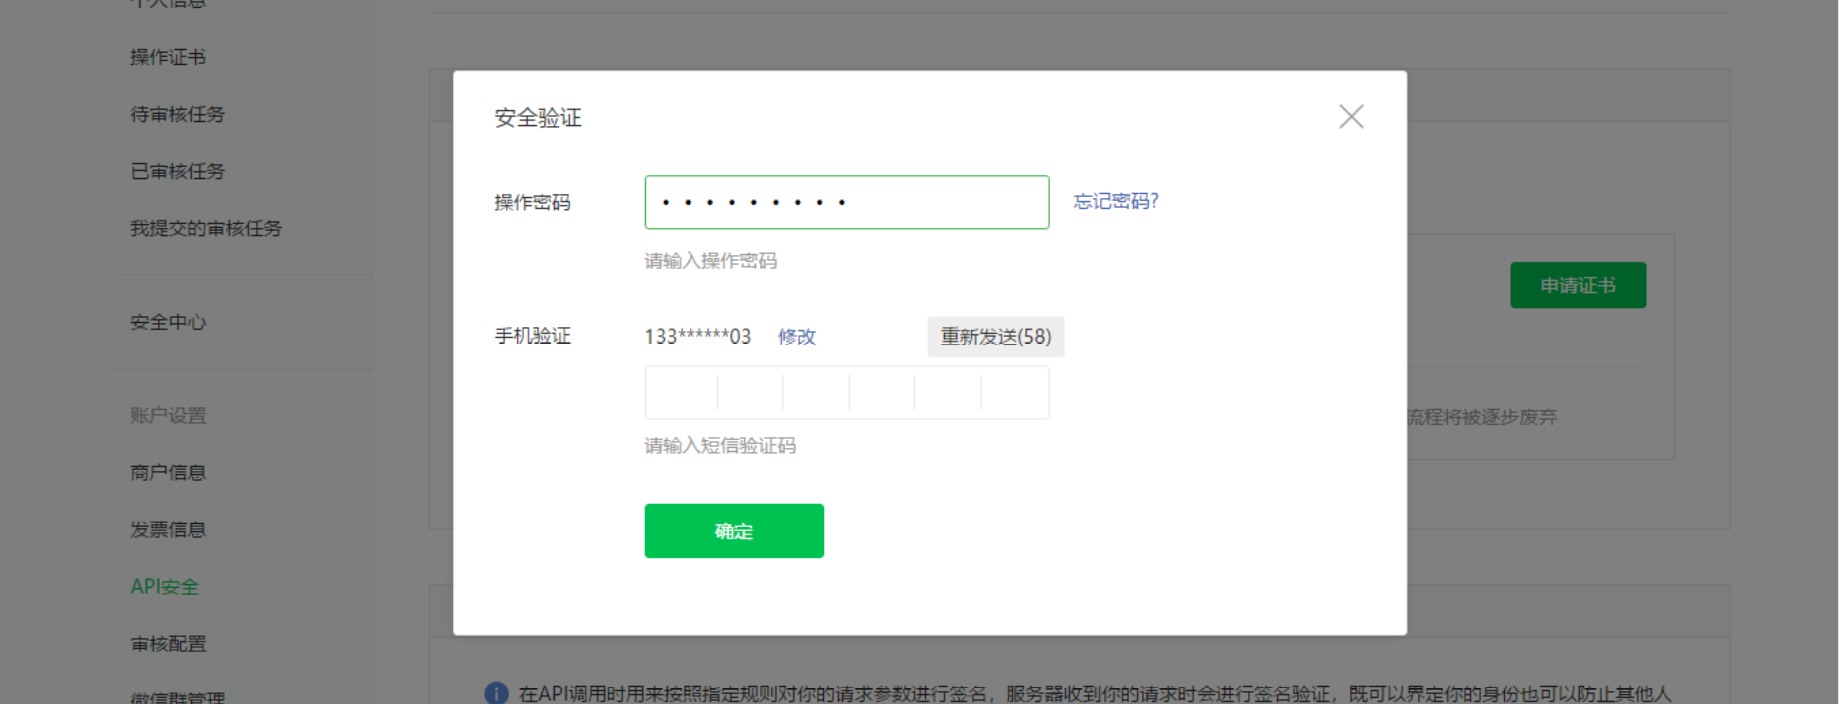Click the 请输入短信验证码 hint text
The image size is (1839, 704).
click(x=720, y=445)
